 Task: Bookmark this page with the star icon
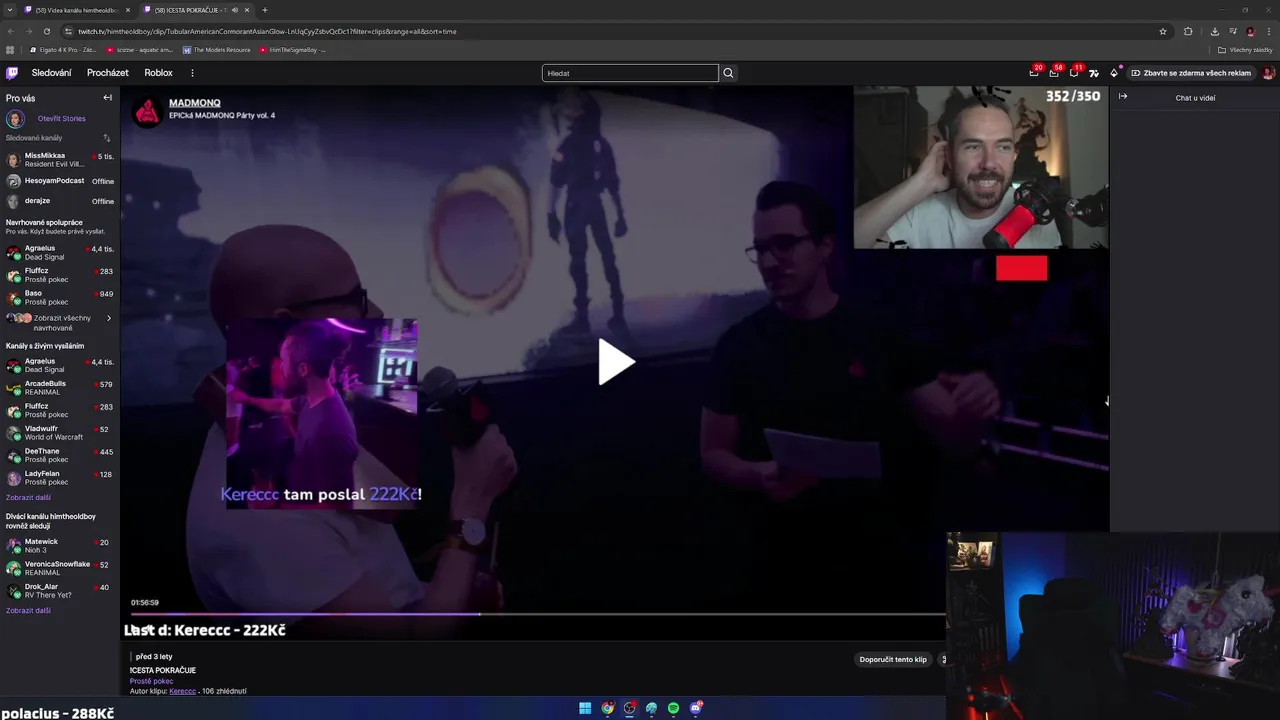click(x=1162, y=31)
